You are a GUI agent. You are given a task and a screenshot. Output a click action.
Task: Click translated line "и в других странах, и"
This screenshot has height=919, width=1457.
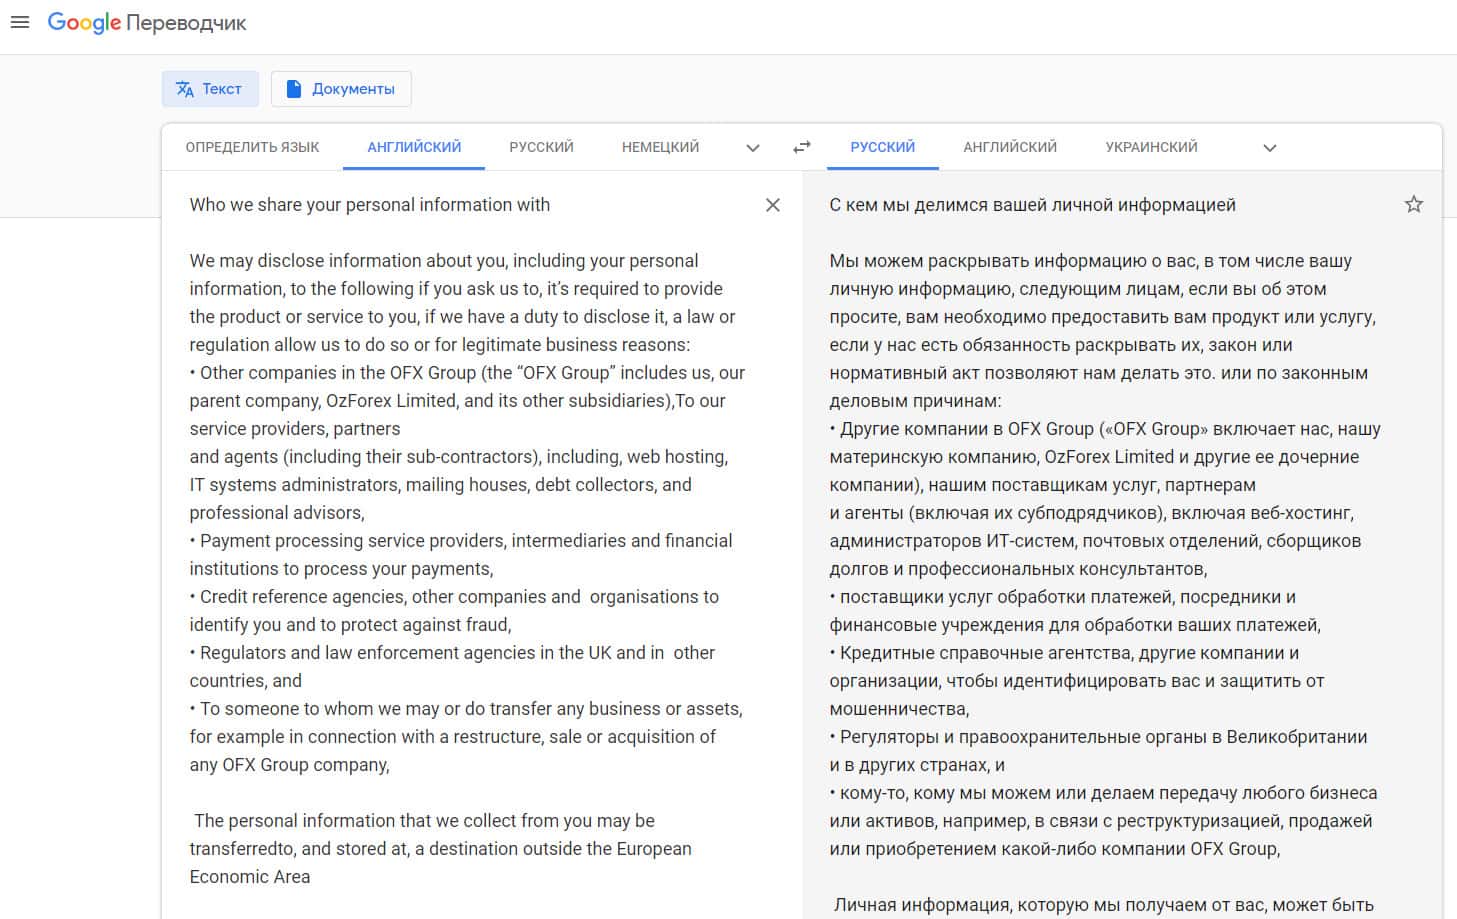[x=917, y=765]
